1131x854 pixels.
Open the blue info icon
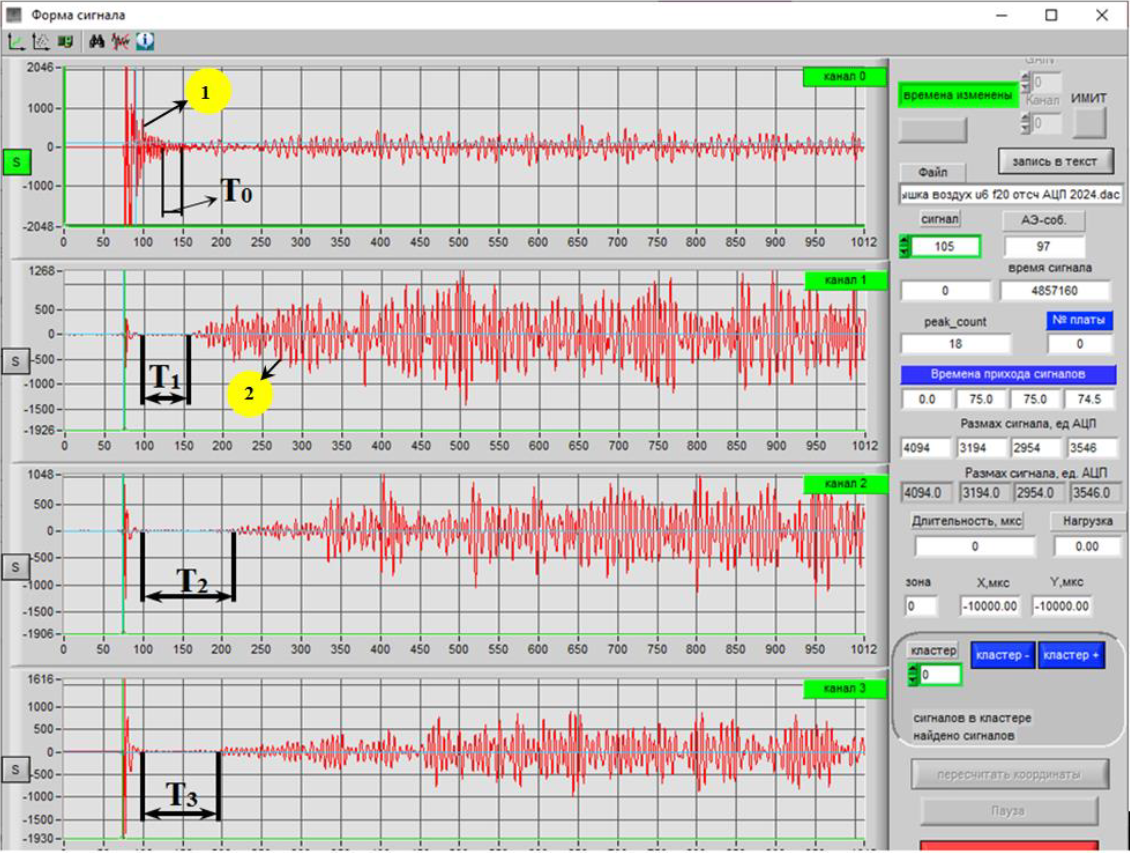click(x=145, y=42)
